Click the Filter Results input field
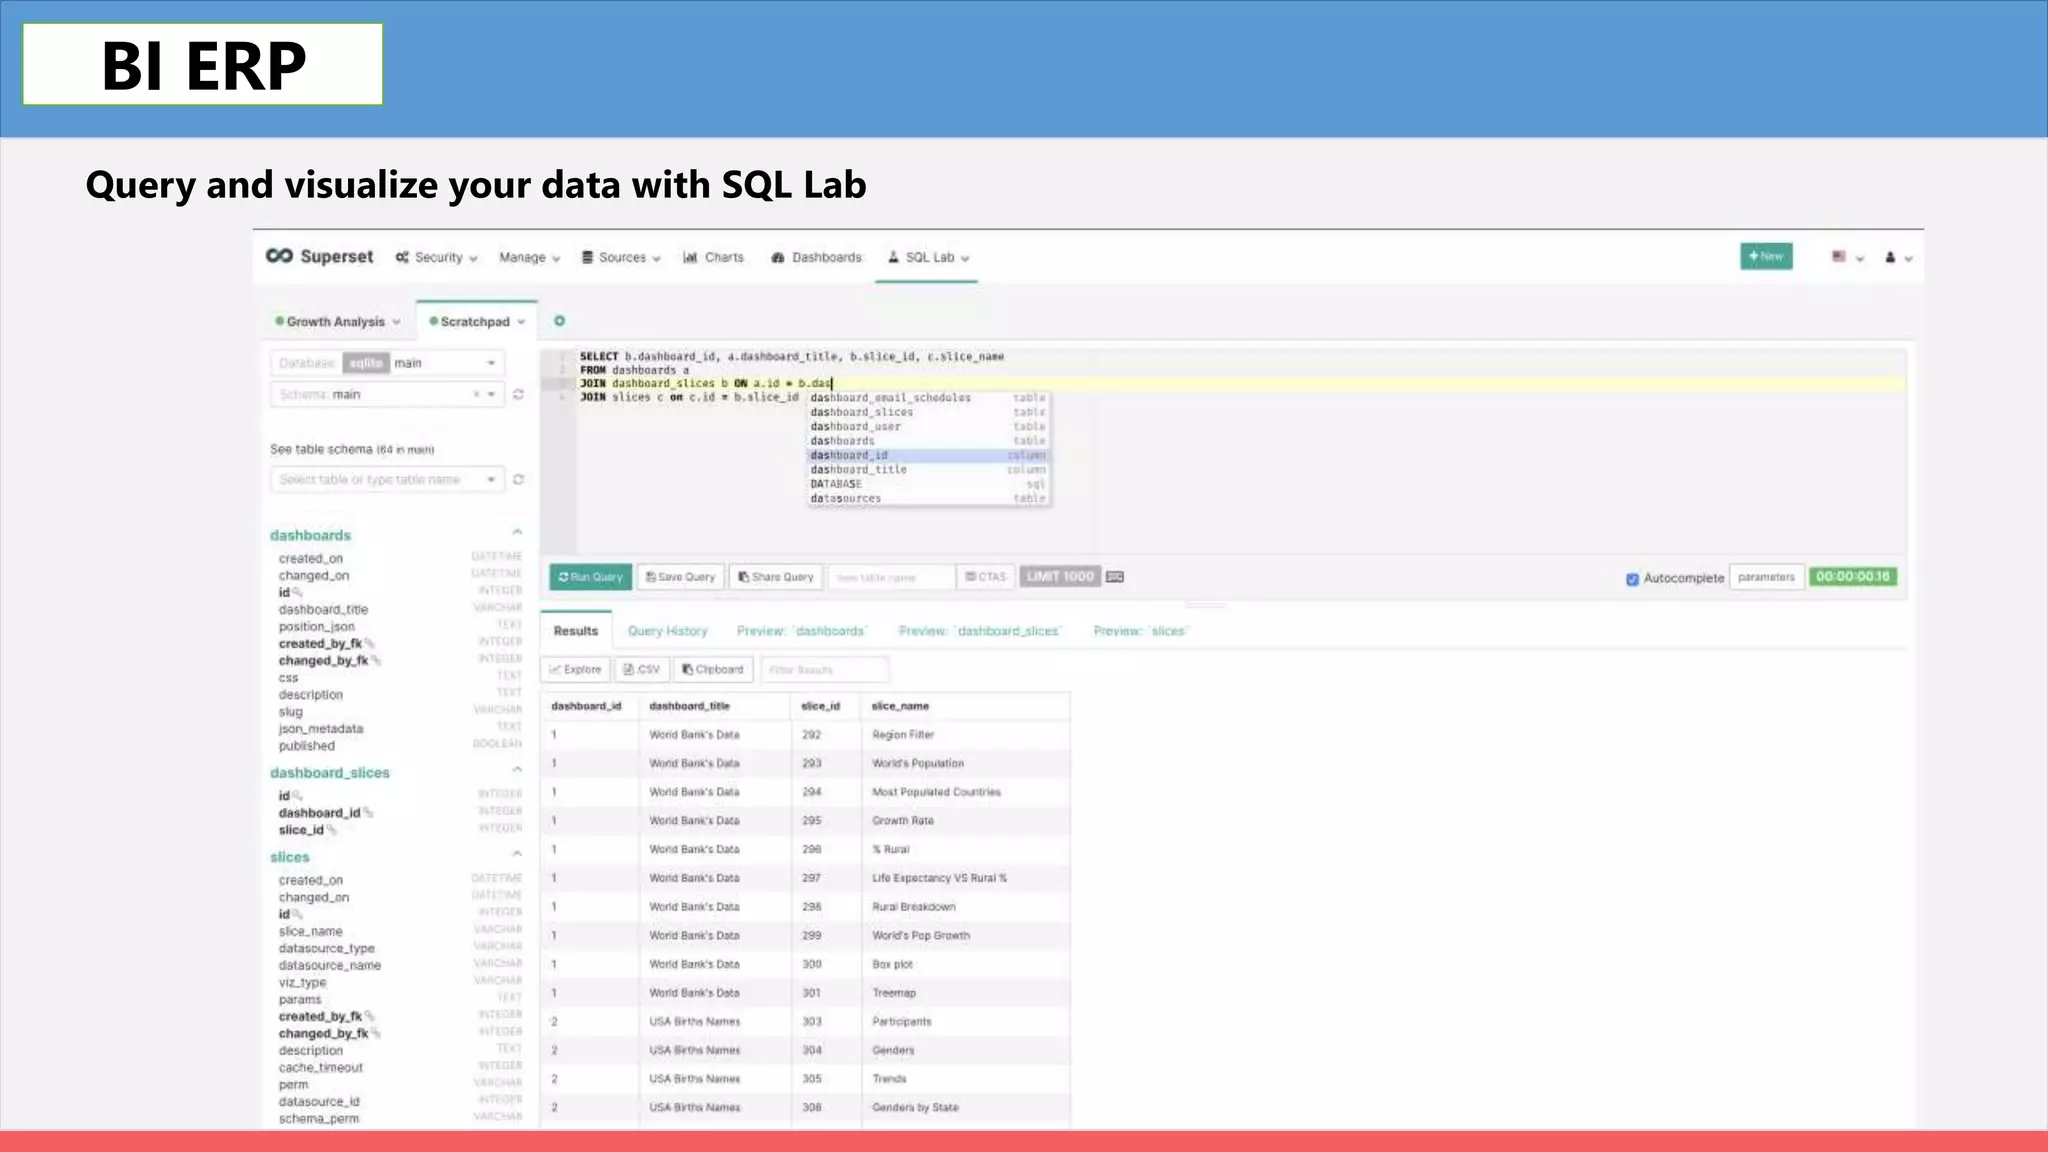The image size is (2048, 1152). coord(824,670)
